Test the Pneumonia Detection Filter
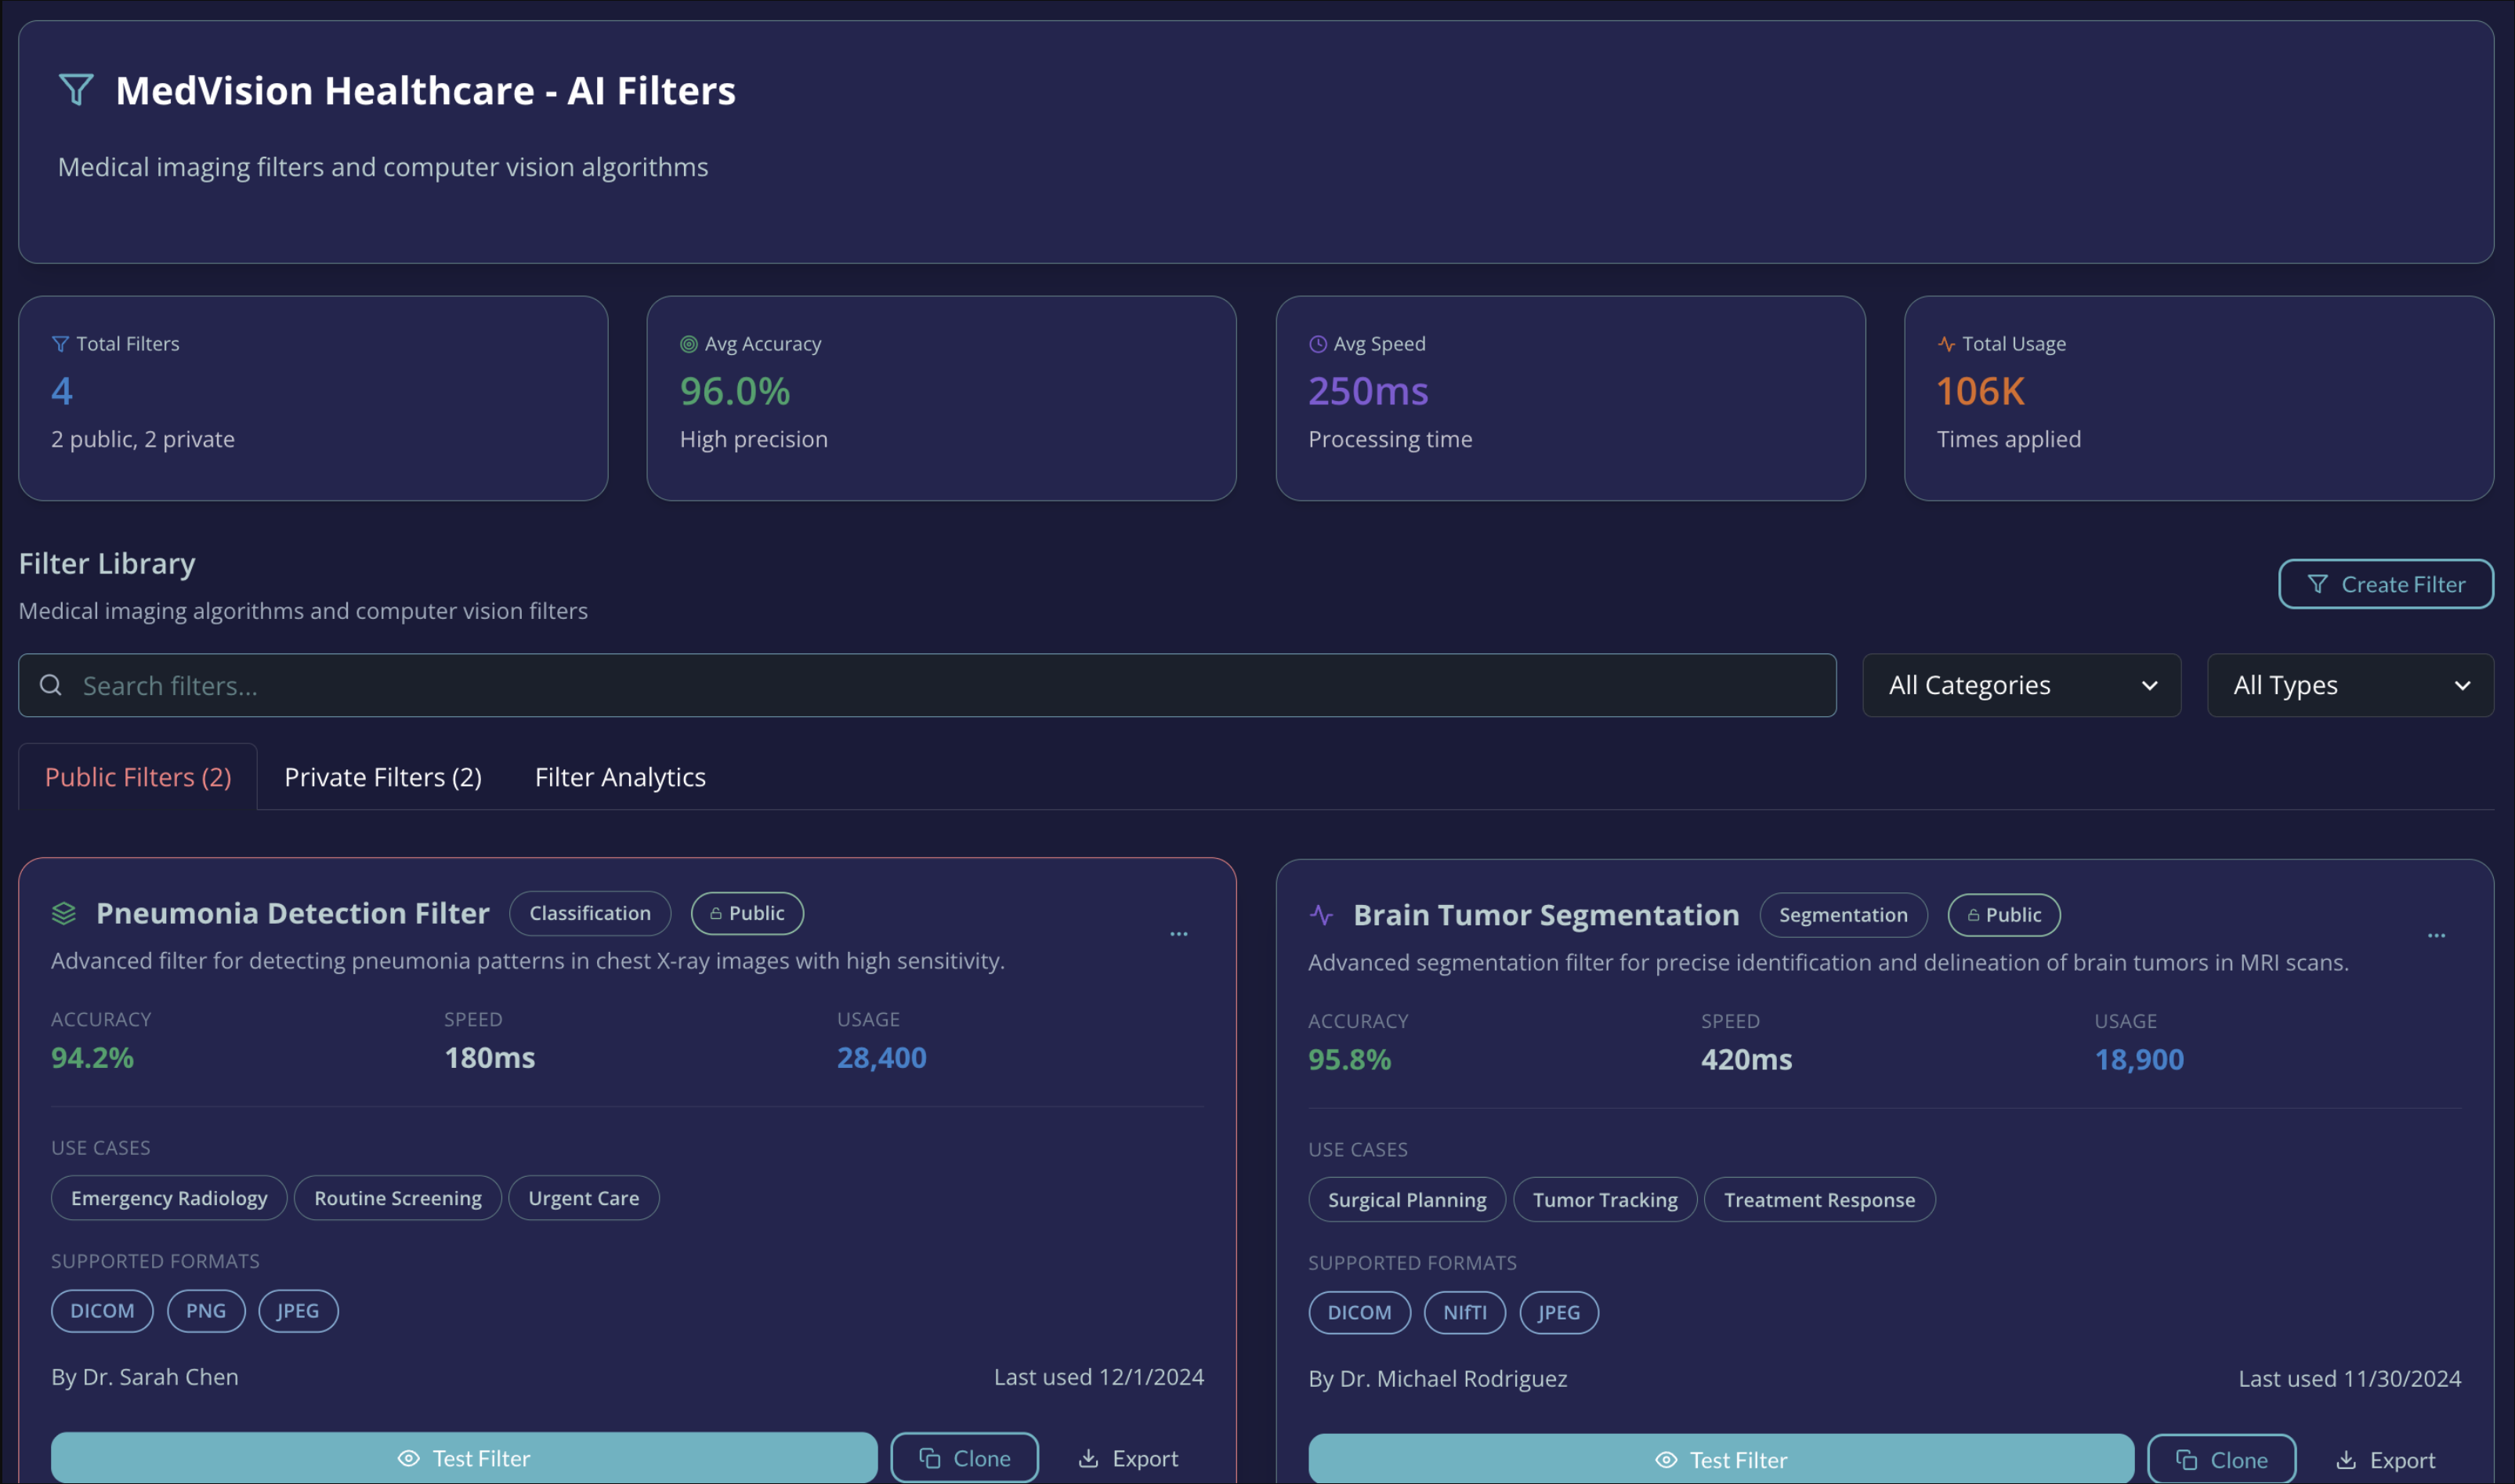Viewport: 2515px width, 1484px height. pyautogui.click(x=464, y=1458)
